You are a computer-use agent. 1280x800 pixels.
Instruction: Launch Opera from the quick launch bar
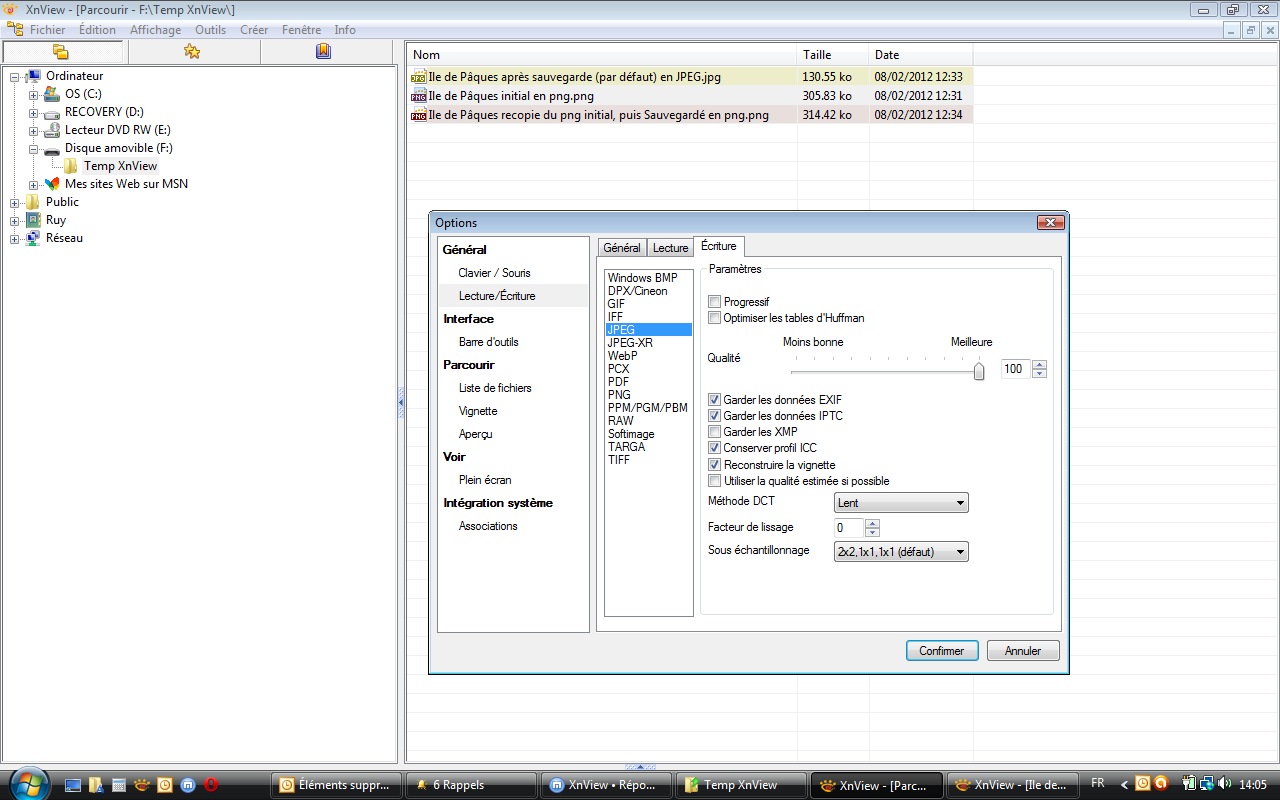(x=211, y=785)
